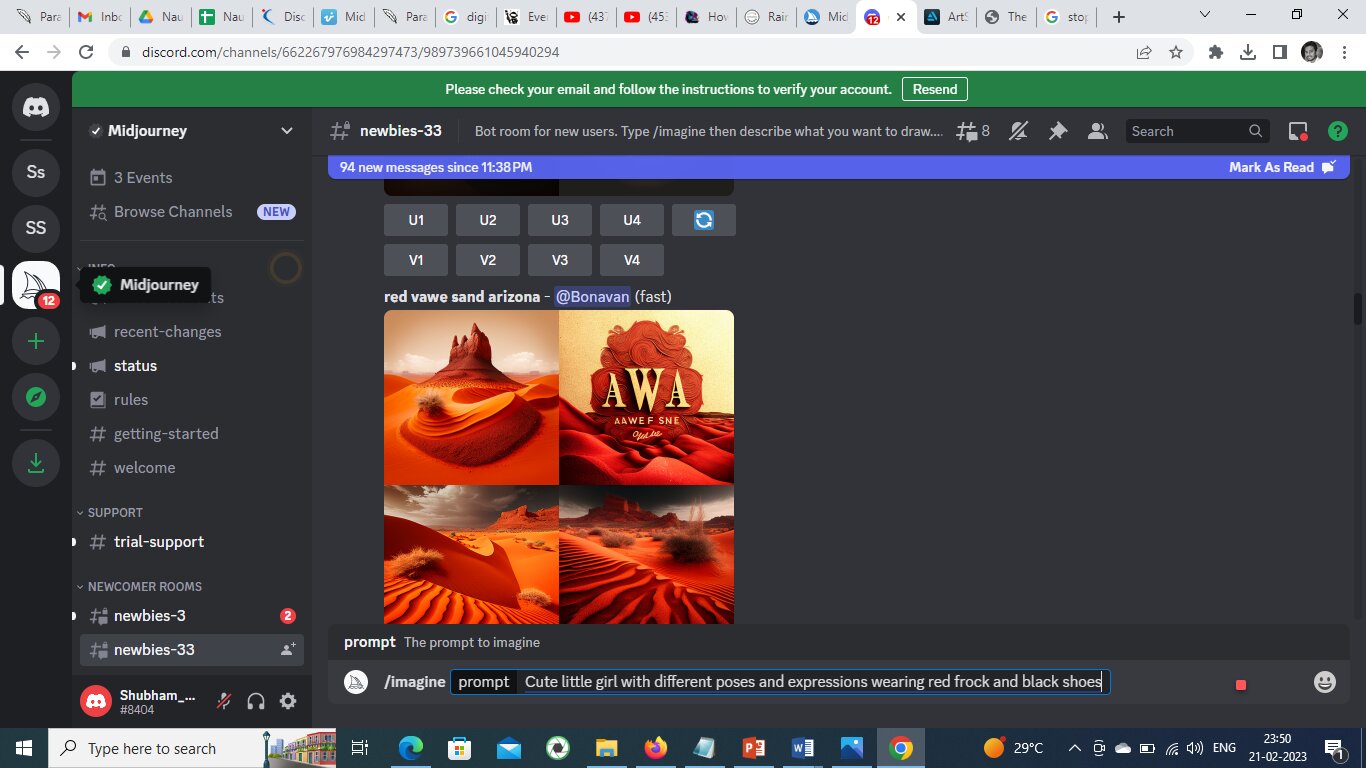Switch to the newbies-3 channel
Viewport: 1366px width, 768px height.
click(149, 615)
